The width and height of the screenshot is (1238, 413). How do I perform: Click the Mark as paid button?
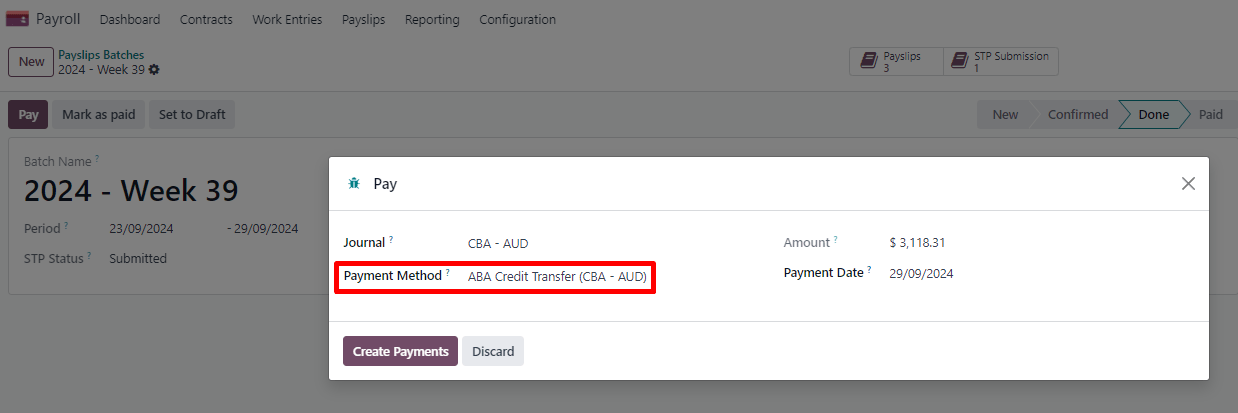pyautogui.click(x=98, y=114)
